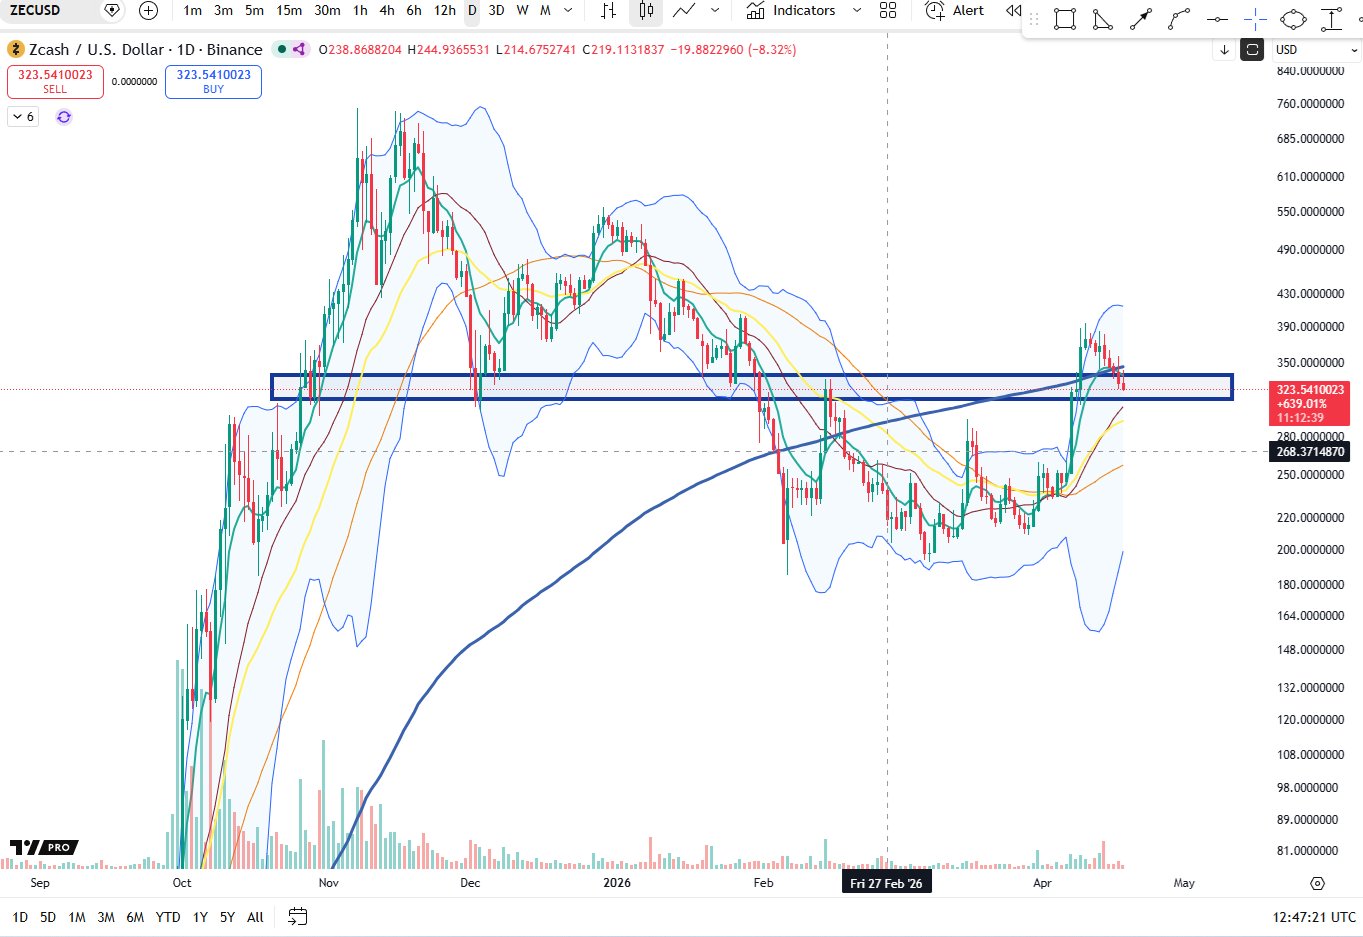Switch to the 5m timeframe
1363x937 pixels.
coord(254,10)
